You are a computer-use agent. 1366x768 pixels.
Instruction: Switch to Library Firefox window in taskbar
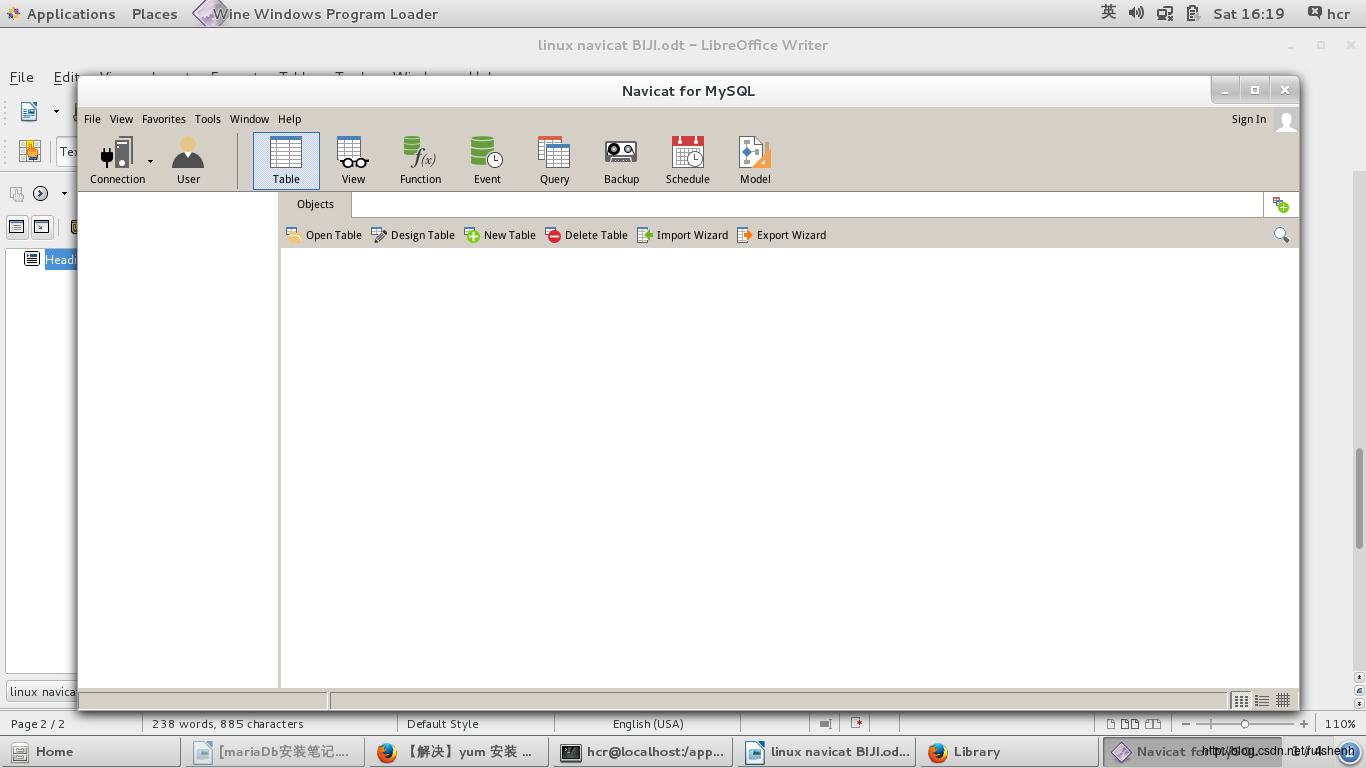pyautogui.click(x=1009, y=752)
